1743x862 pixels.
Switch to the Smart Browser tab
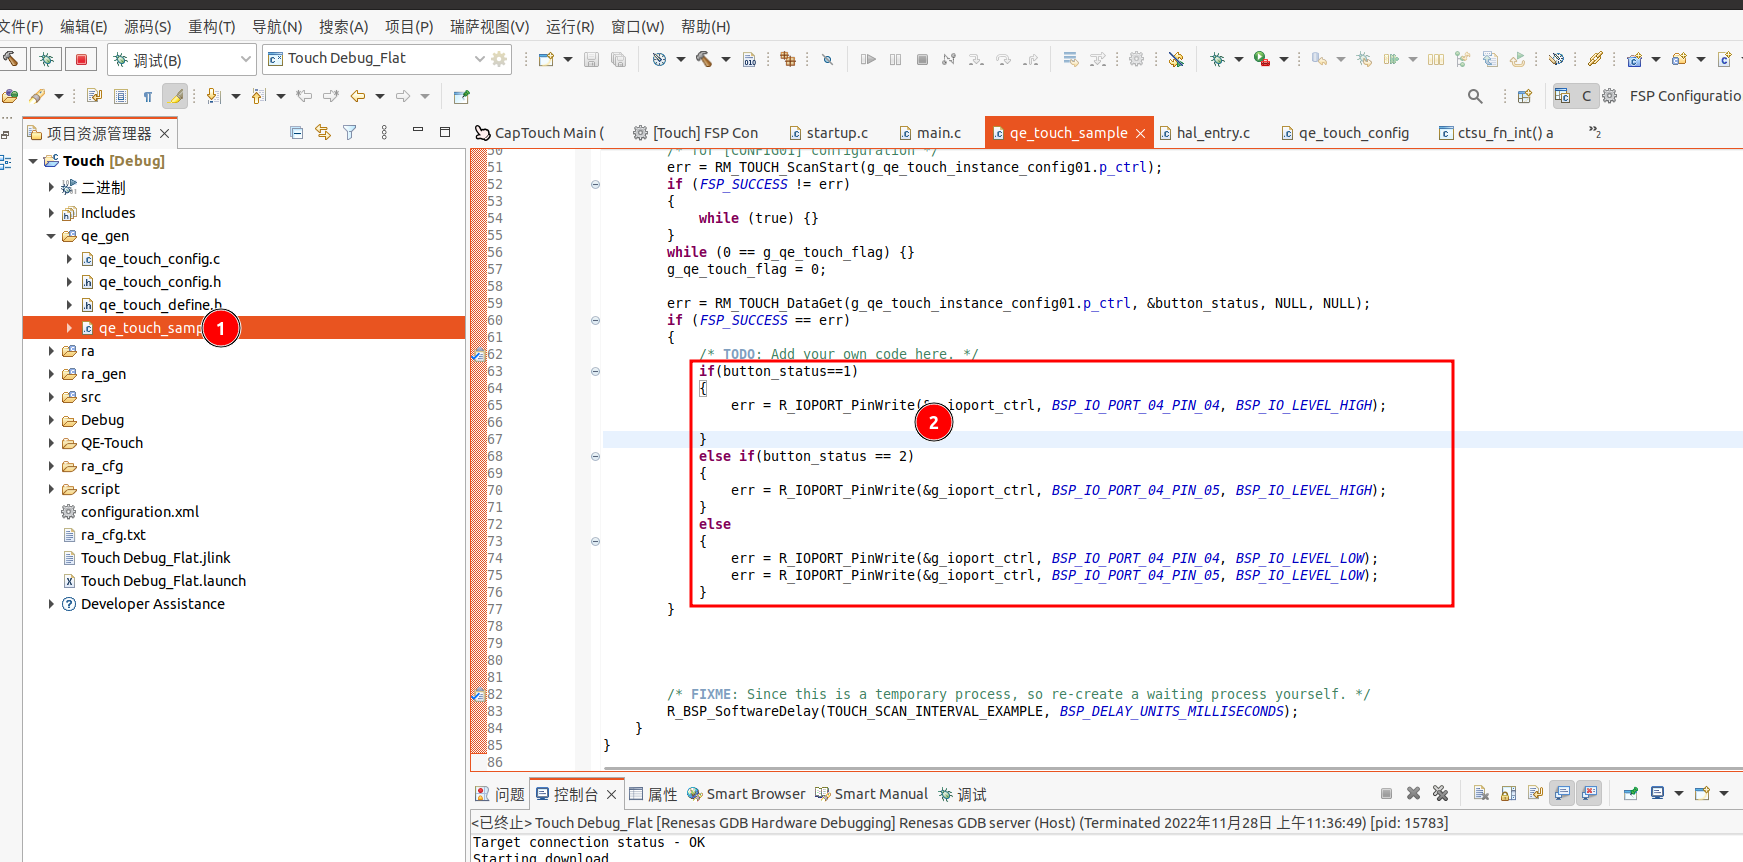745,794
